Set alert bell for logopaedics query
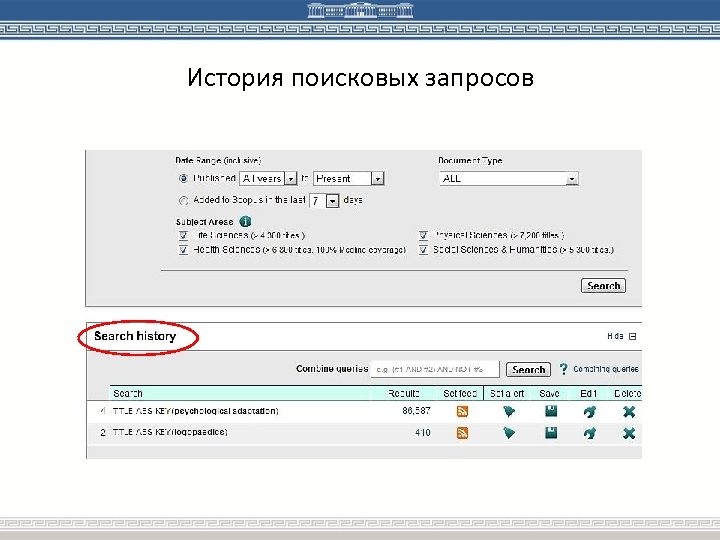Image resolution: width=720 pixels, height=540 pixels. tap(508, 433)
